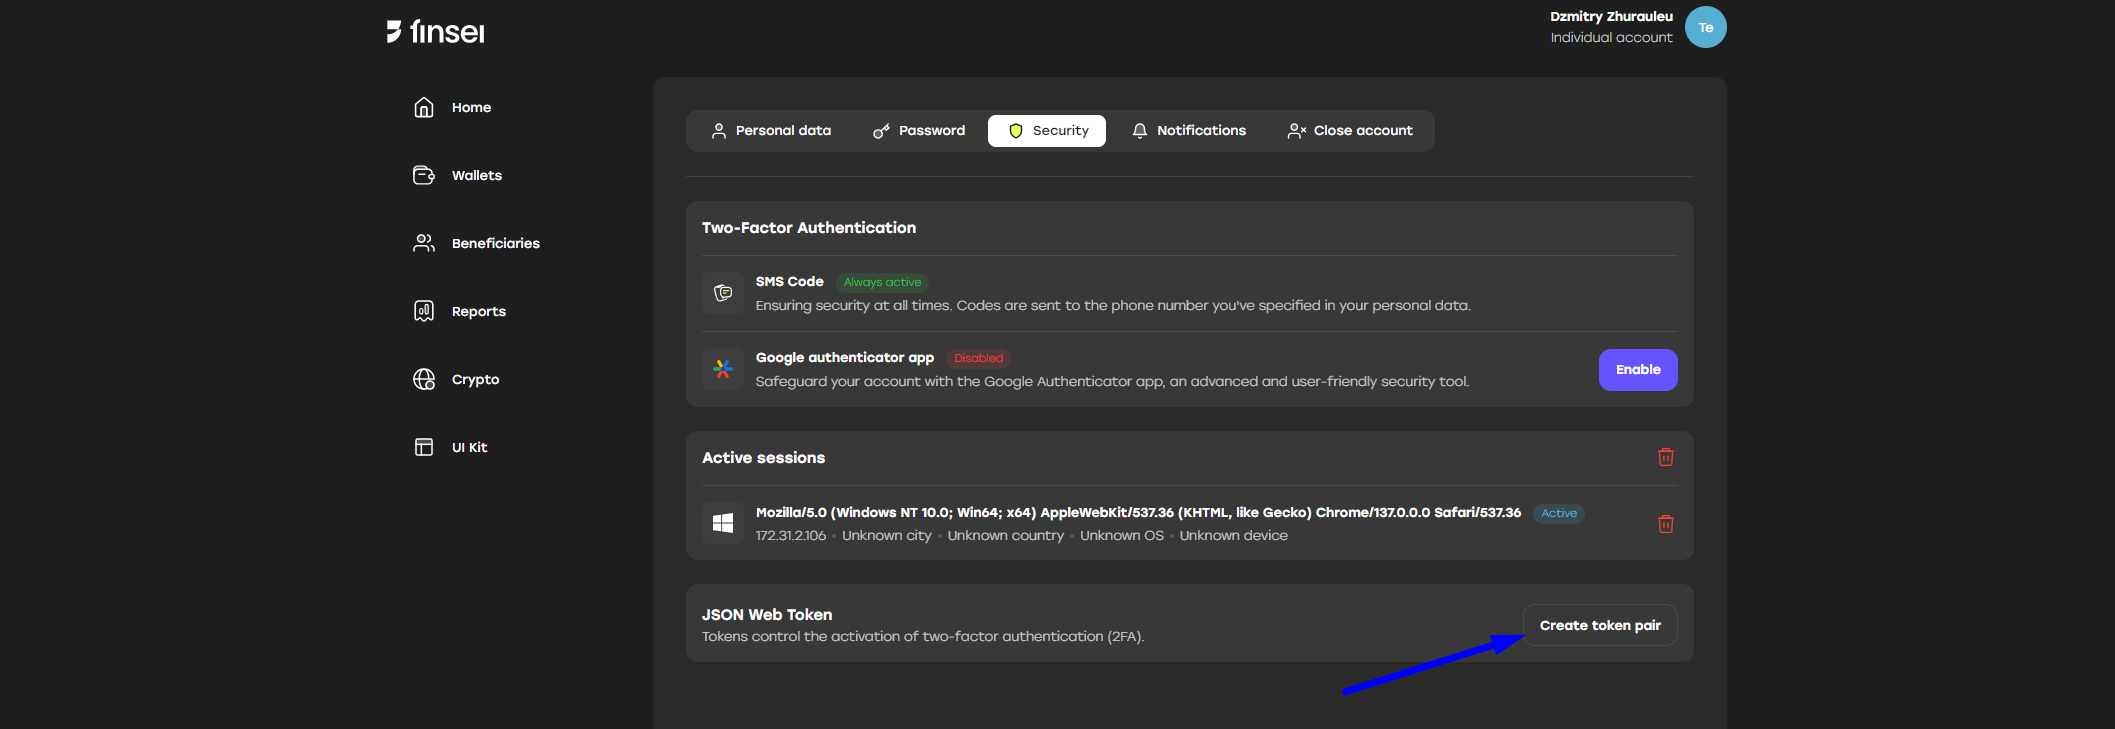
Task: Click the 'Always active' badge
Action: click(882, 282)
